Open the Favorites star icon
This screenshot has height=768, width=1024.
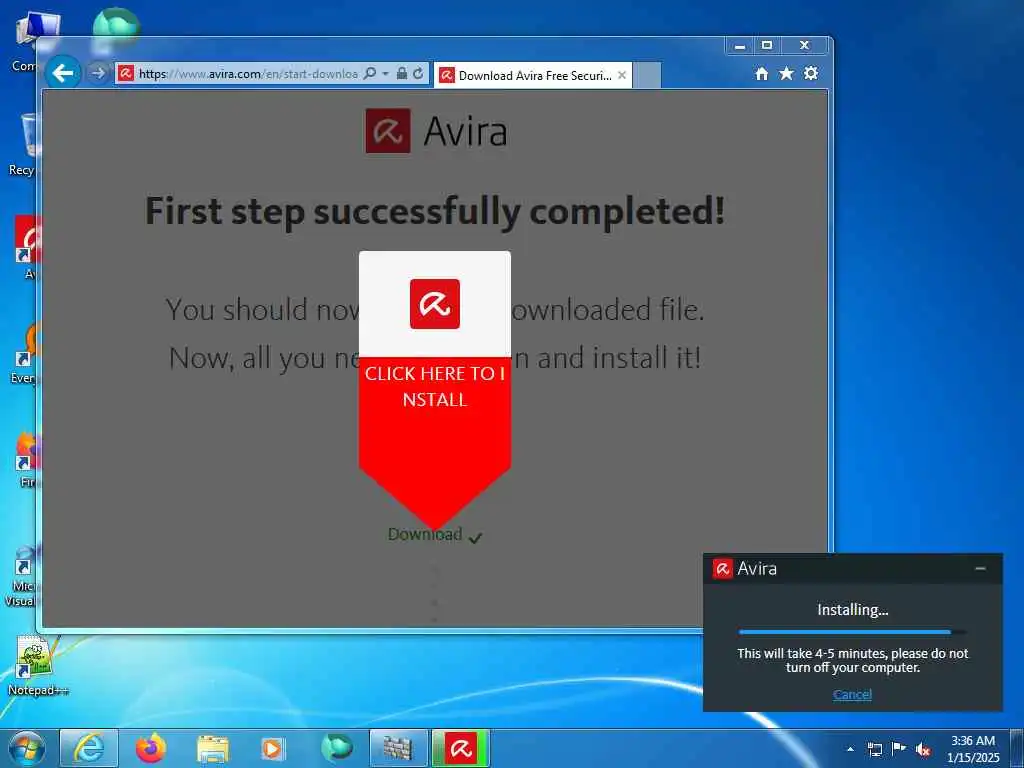pyautogui.click(x=786, y=74)
